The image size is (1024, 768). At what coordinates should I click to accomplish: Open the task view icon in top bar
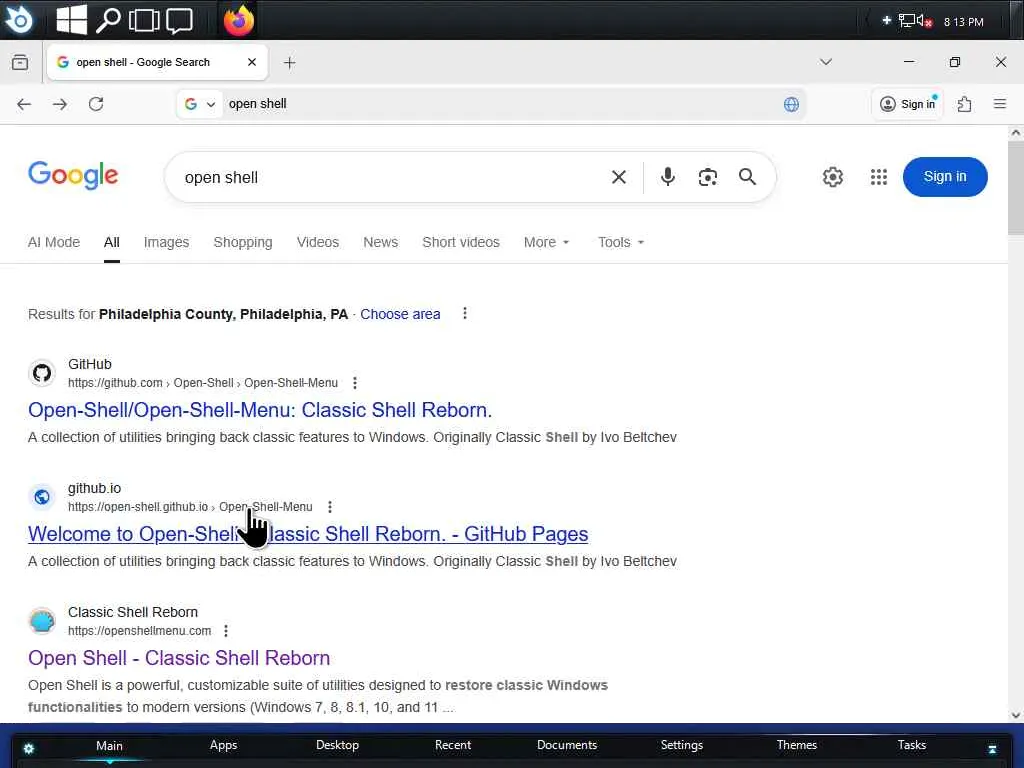pyautogui.click(x=144, y=20)
